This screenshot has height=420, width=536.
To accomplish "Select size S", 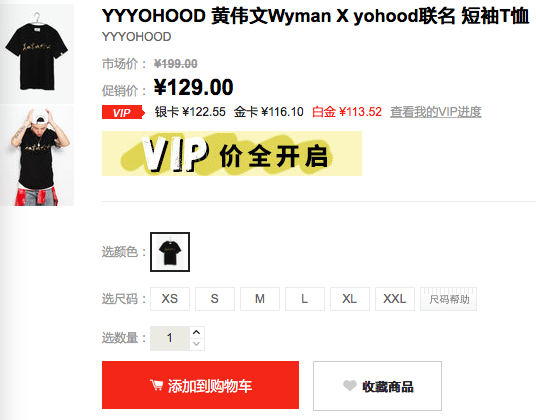I will [x=215, y=299].
